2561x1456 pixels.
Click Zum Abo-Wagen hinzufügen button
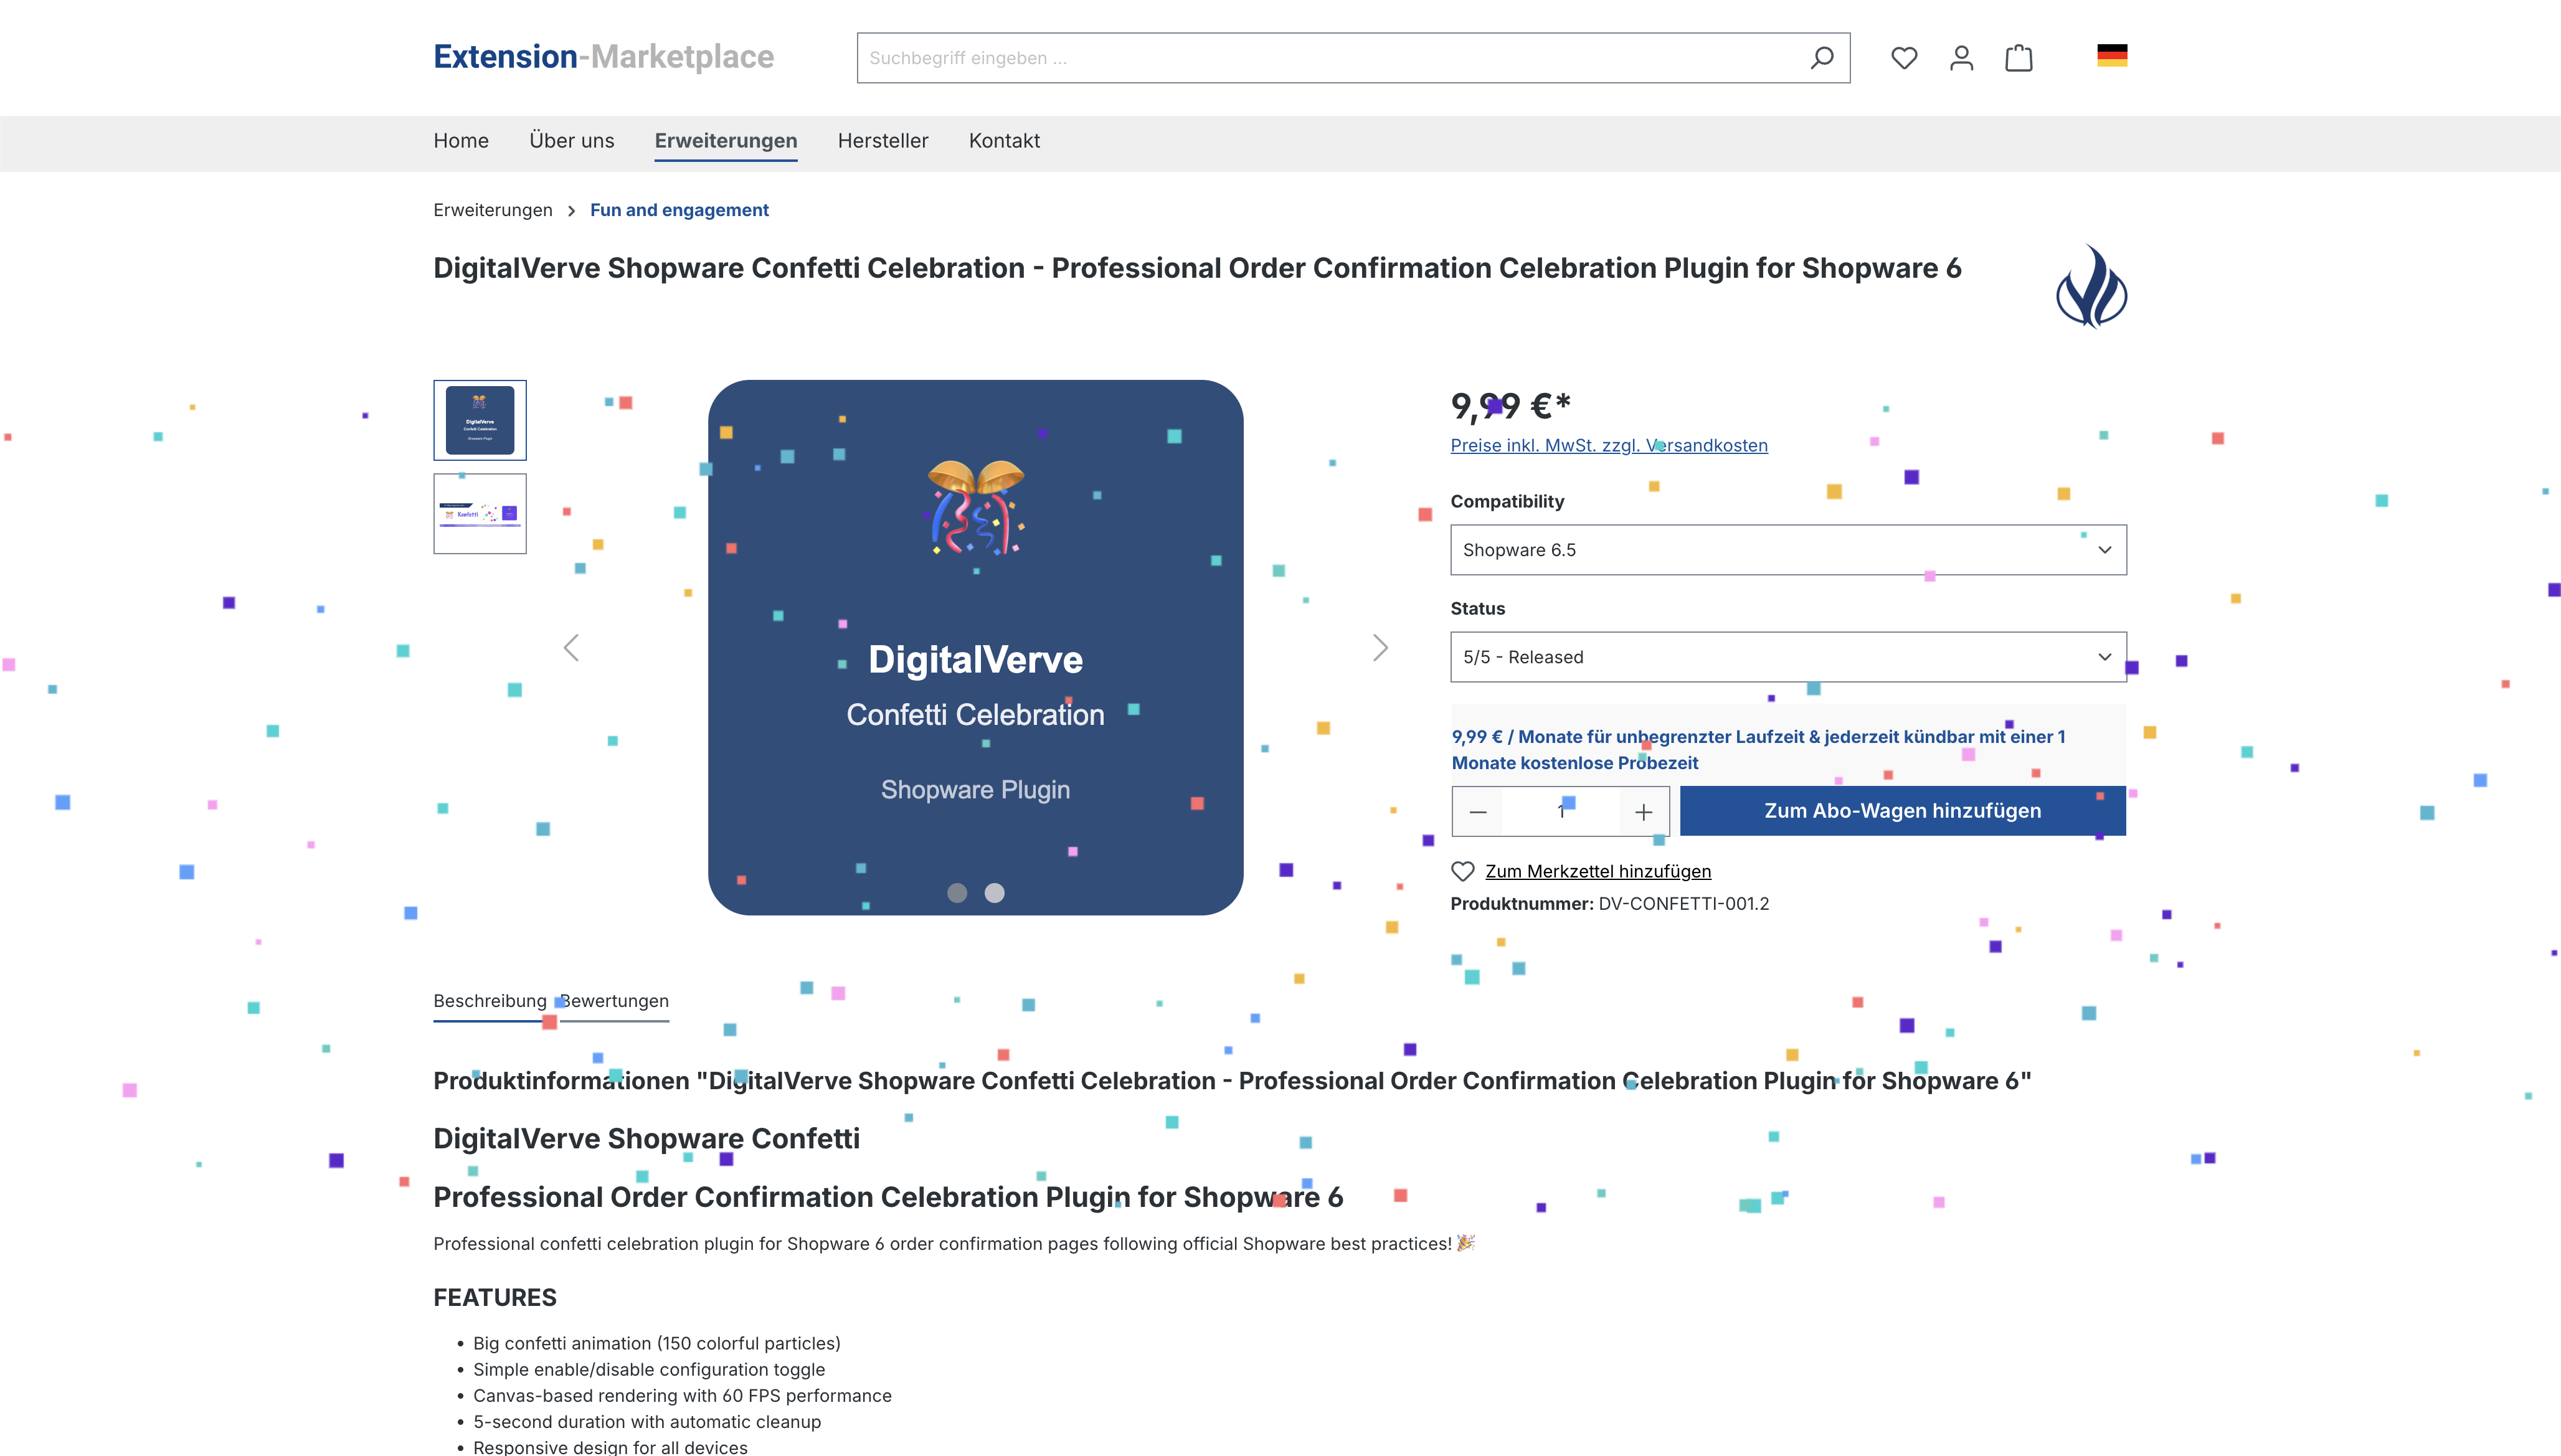[x=1902, y=811]
